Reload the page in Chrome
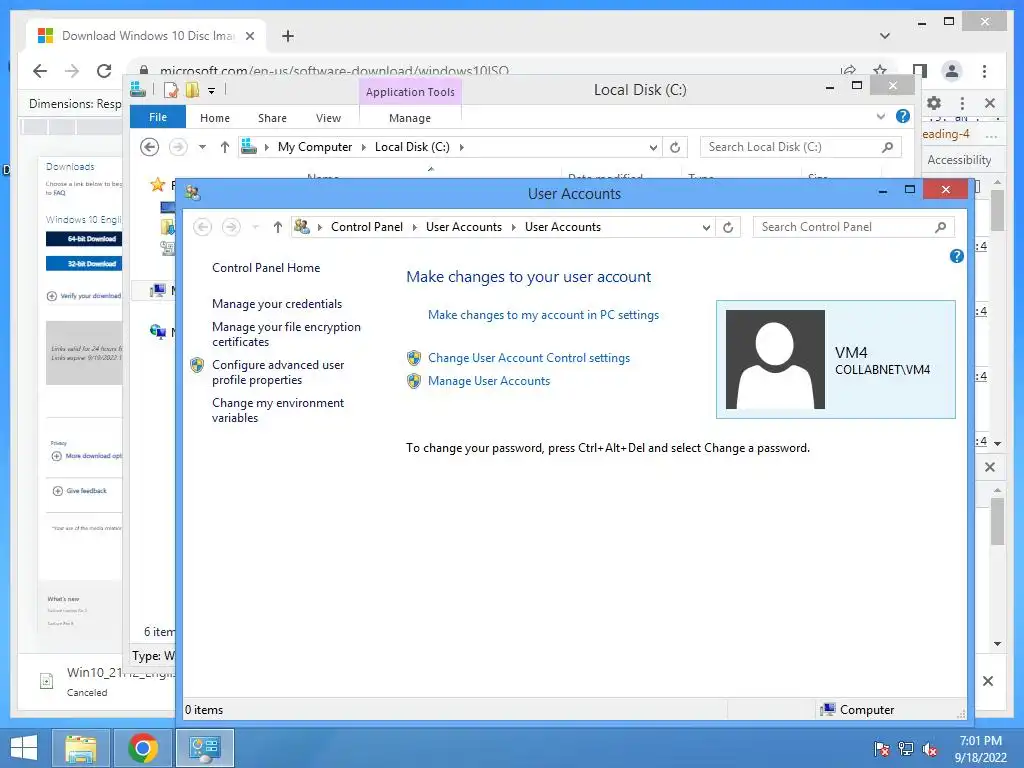 click(x=104, y=71)
